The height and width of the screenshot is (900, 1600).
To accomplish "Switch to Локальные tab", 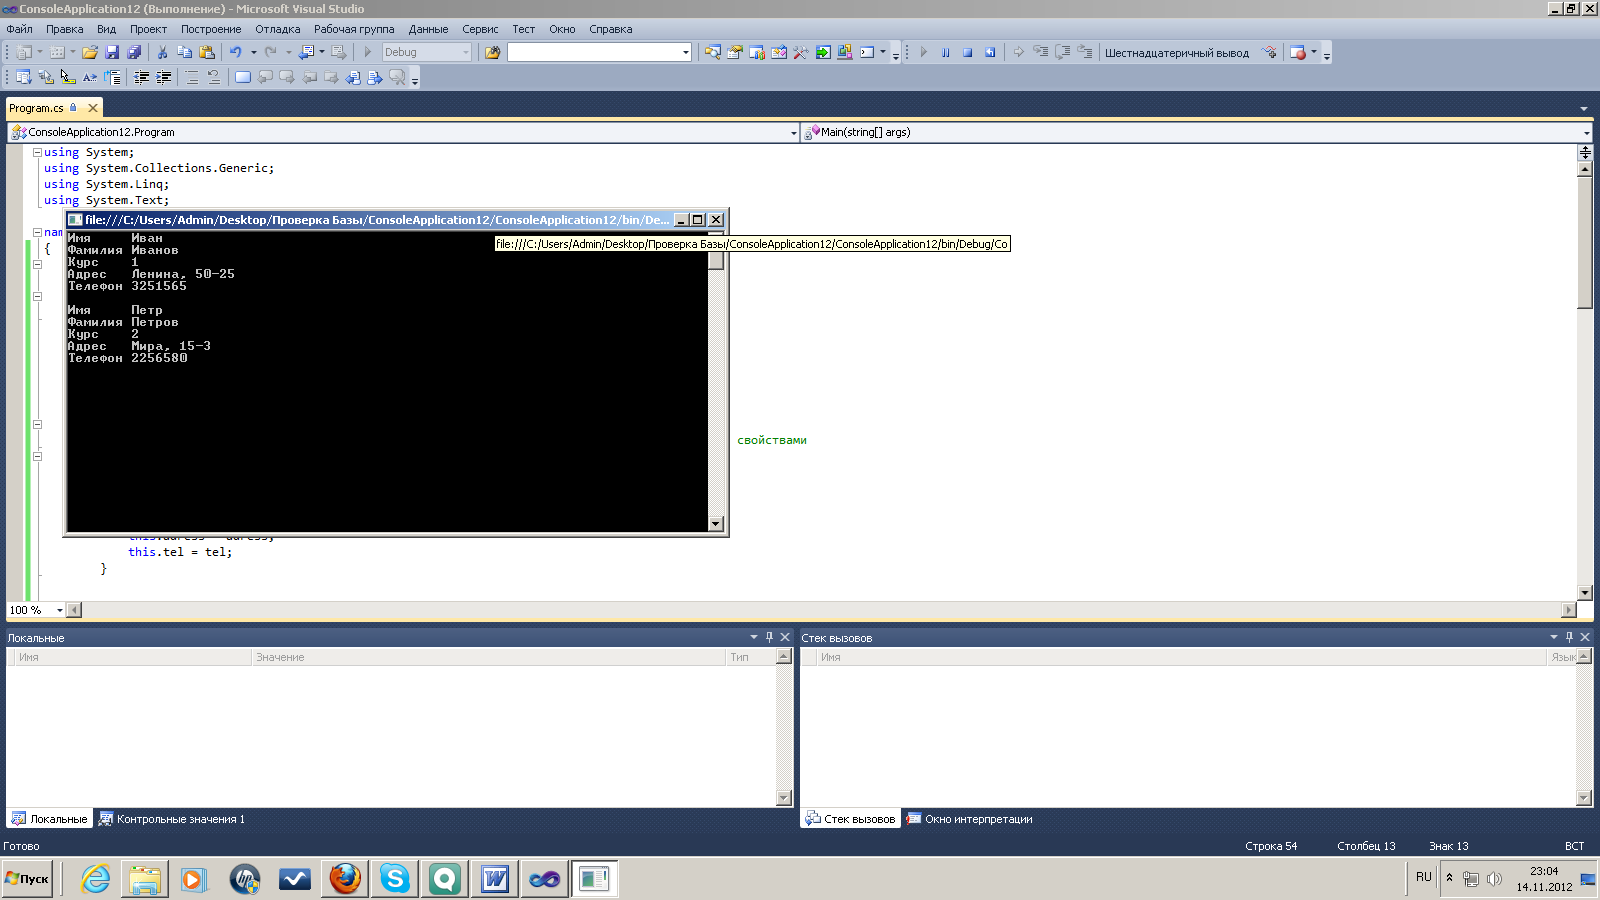I will 49,819.
